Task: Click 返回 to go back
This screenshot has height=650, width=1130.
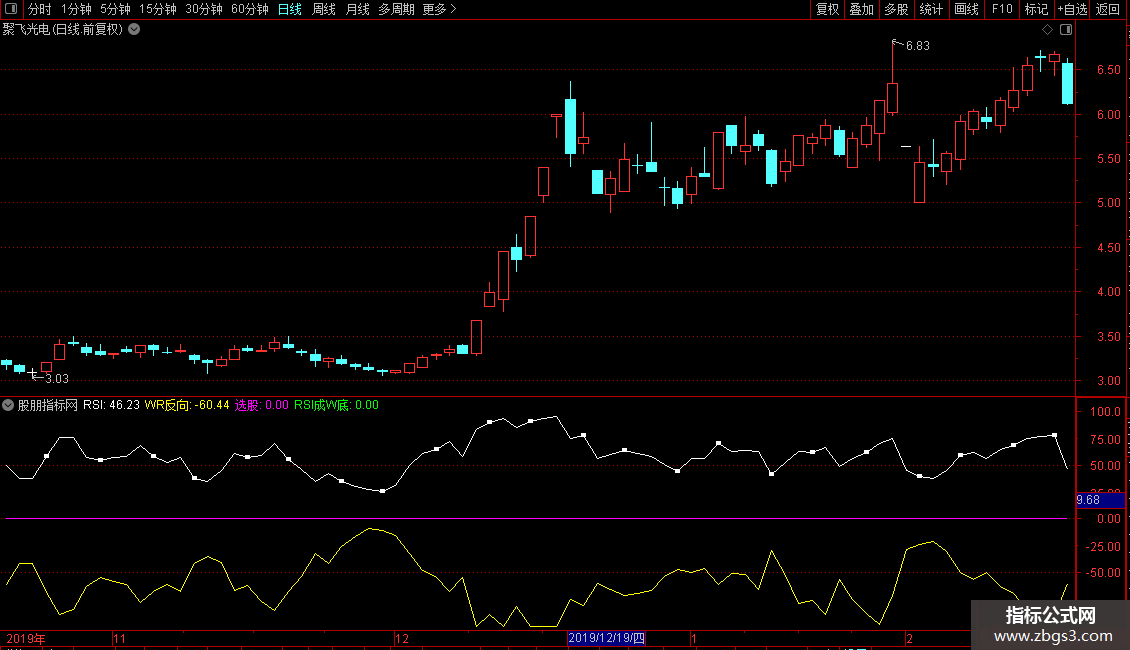Action: 1108,9
